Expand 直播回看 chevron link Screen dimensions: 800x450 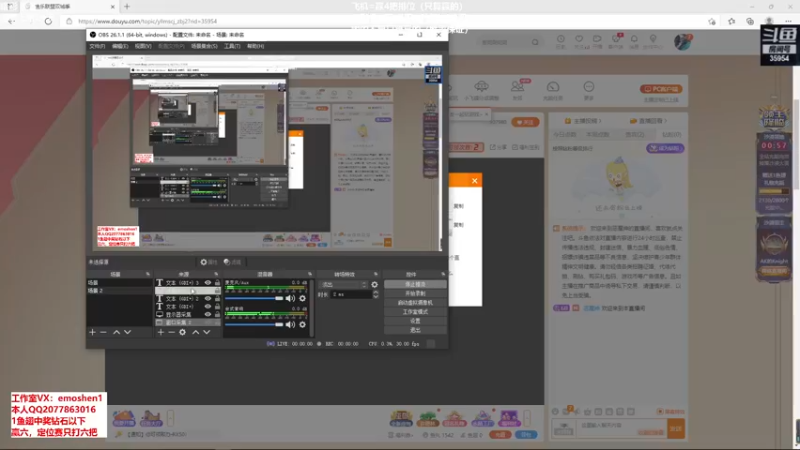pyautogui.click(x=648, y=121)
